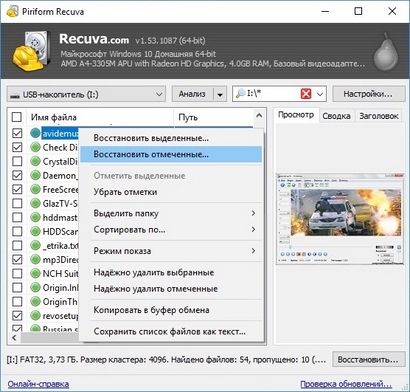Switch to the Заголовок tab
The image size is (410, 392).
[x=379, y=116]
